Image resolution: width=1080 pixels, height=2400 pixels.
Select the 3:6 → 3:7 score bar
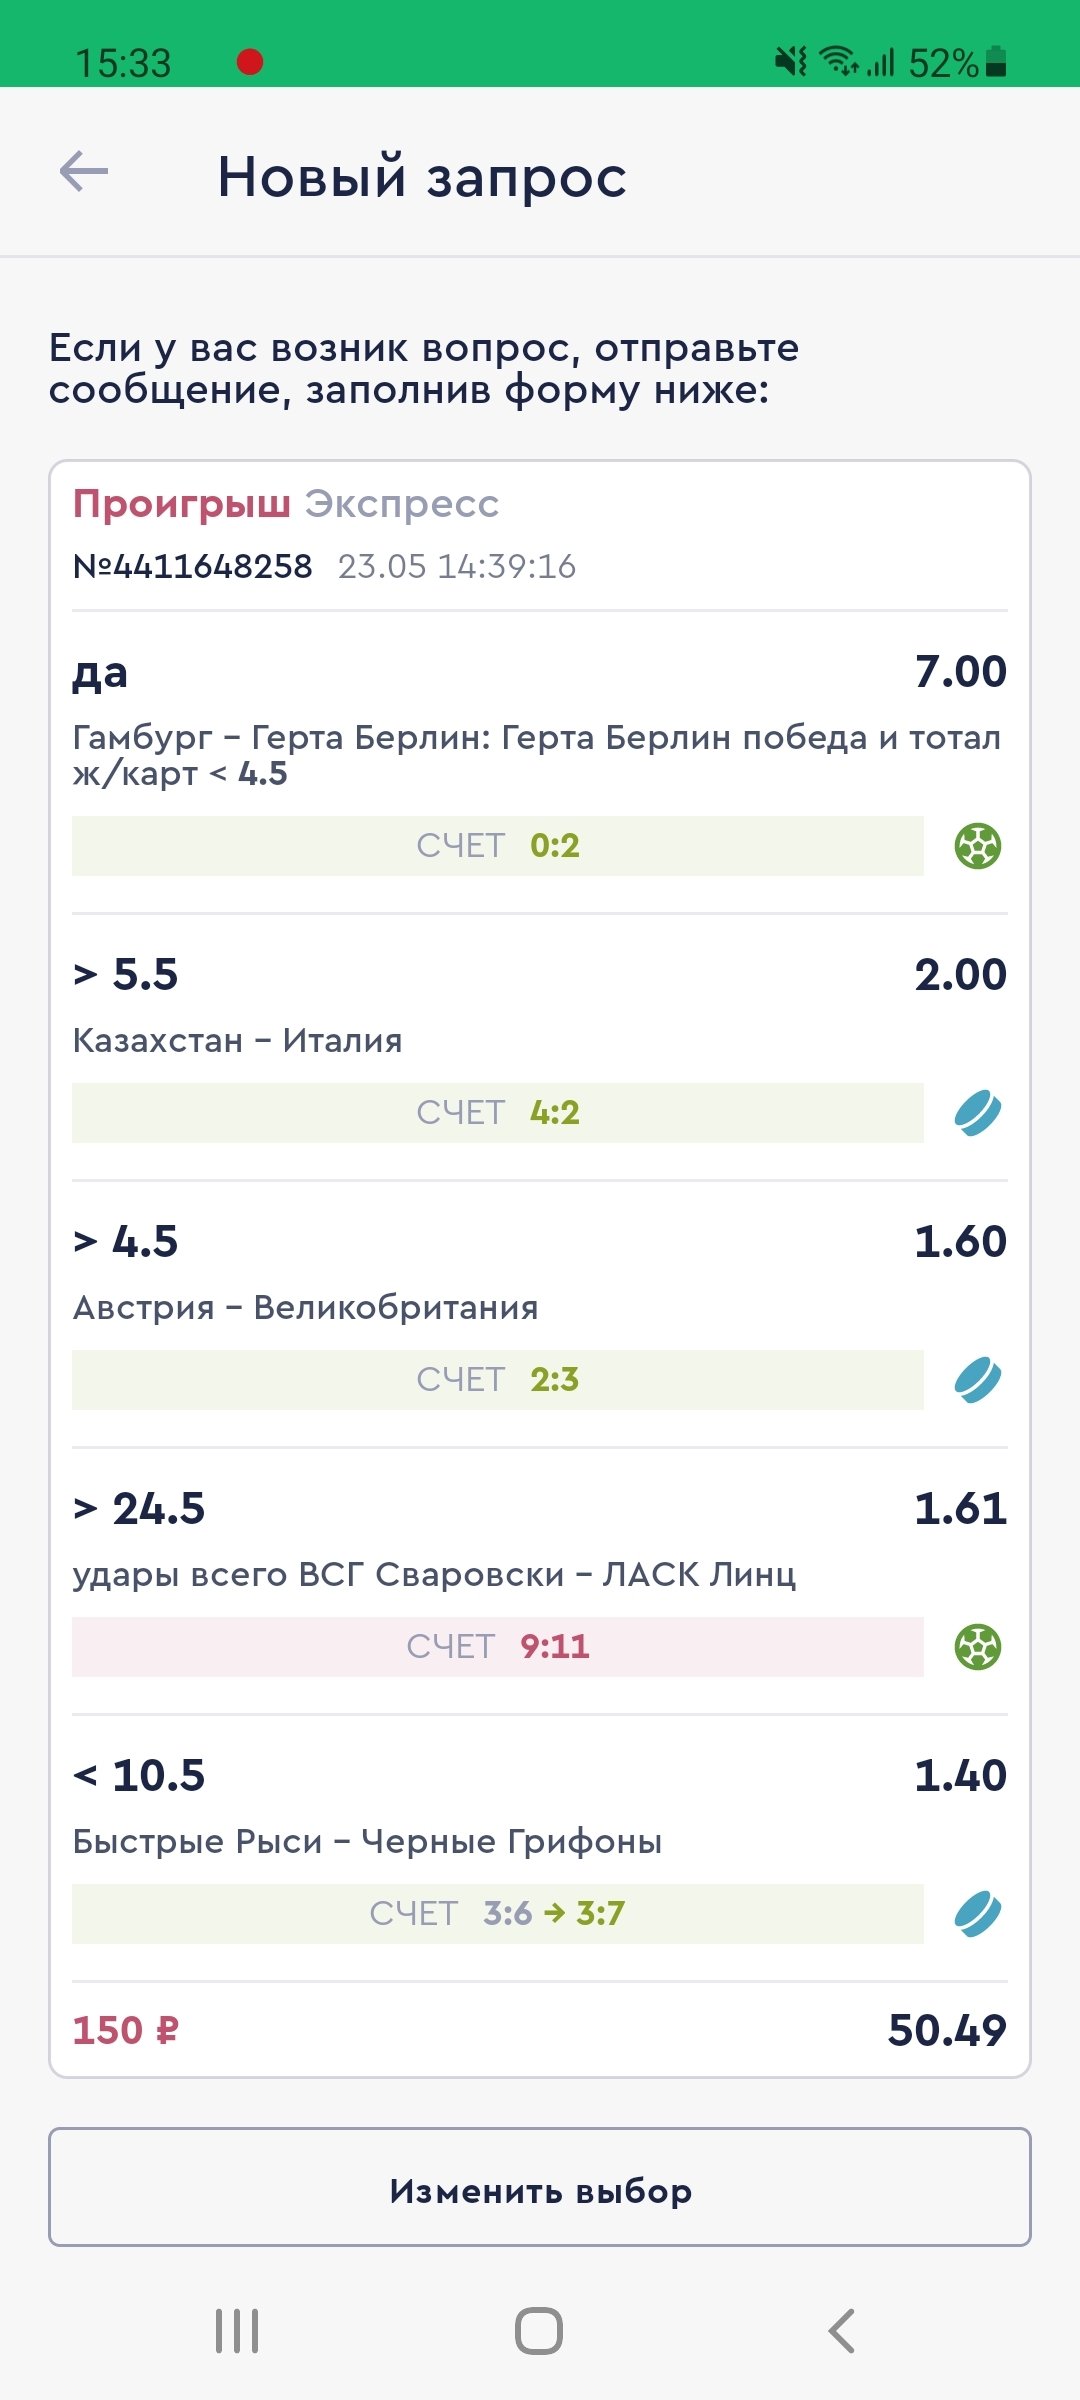point(498,1914)
